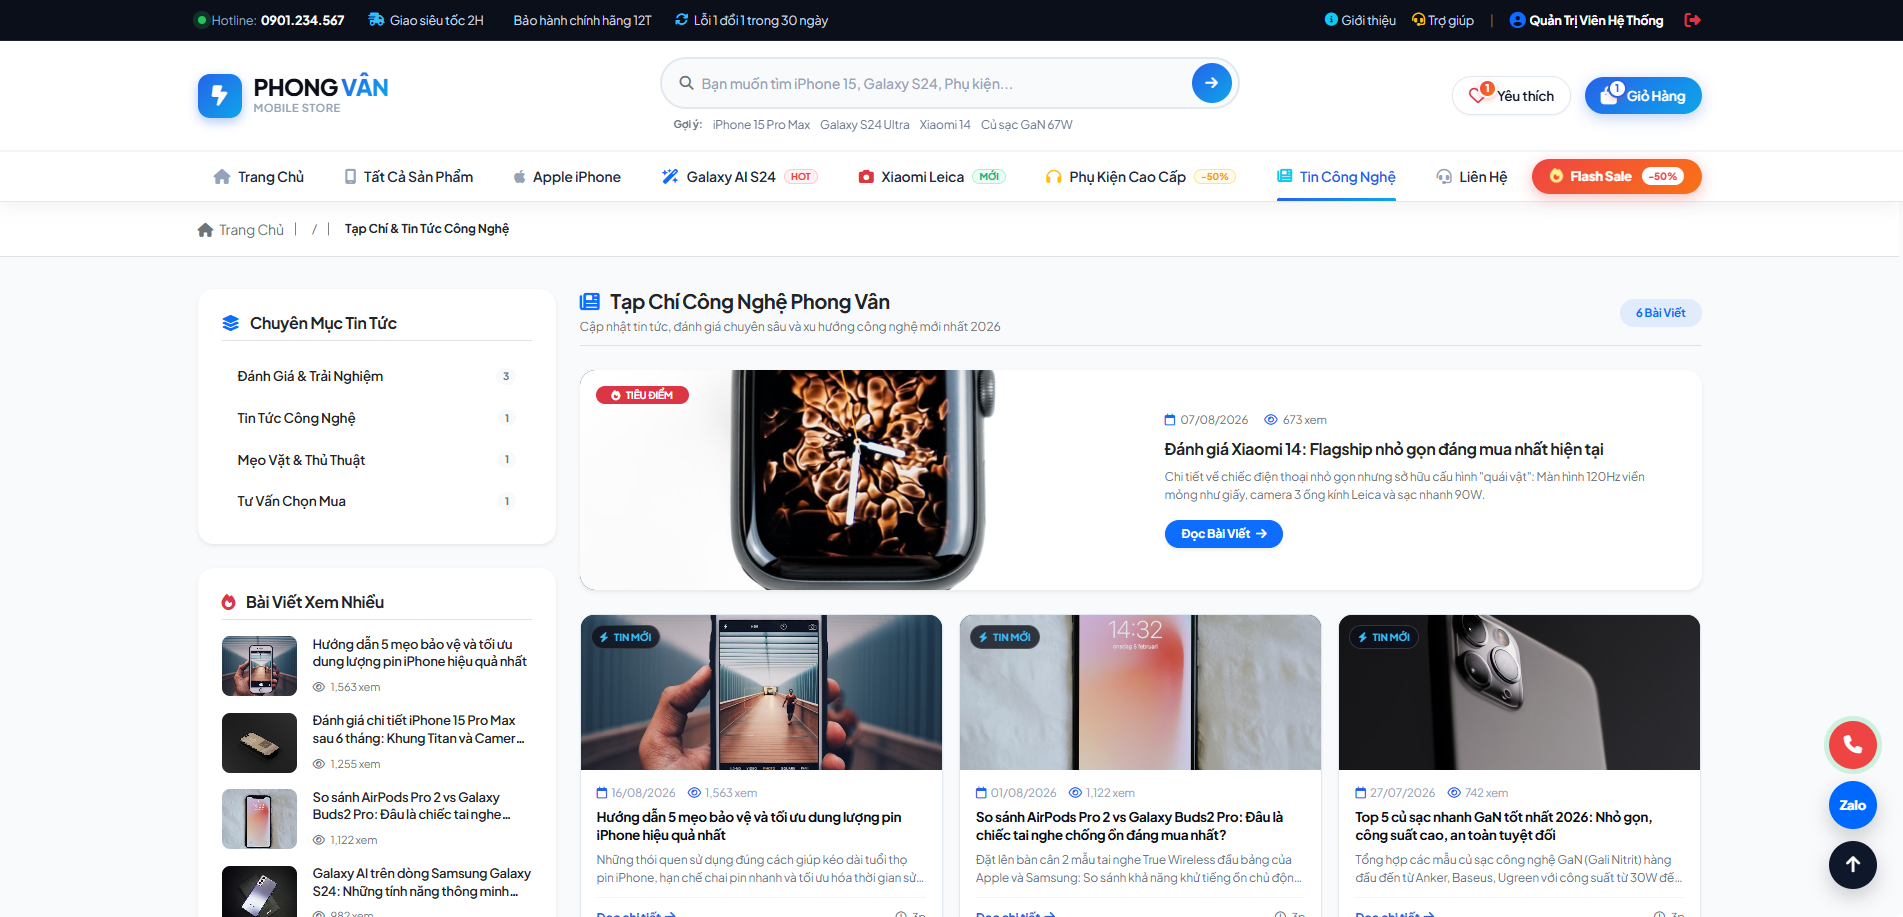Click the Phong Vân lightning logo icon

tap(220, 96)
